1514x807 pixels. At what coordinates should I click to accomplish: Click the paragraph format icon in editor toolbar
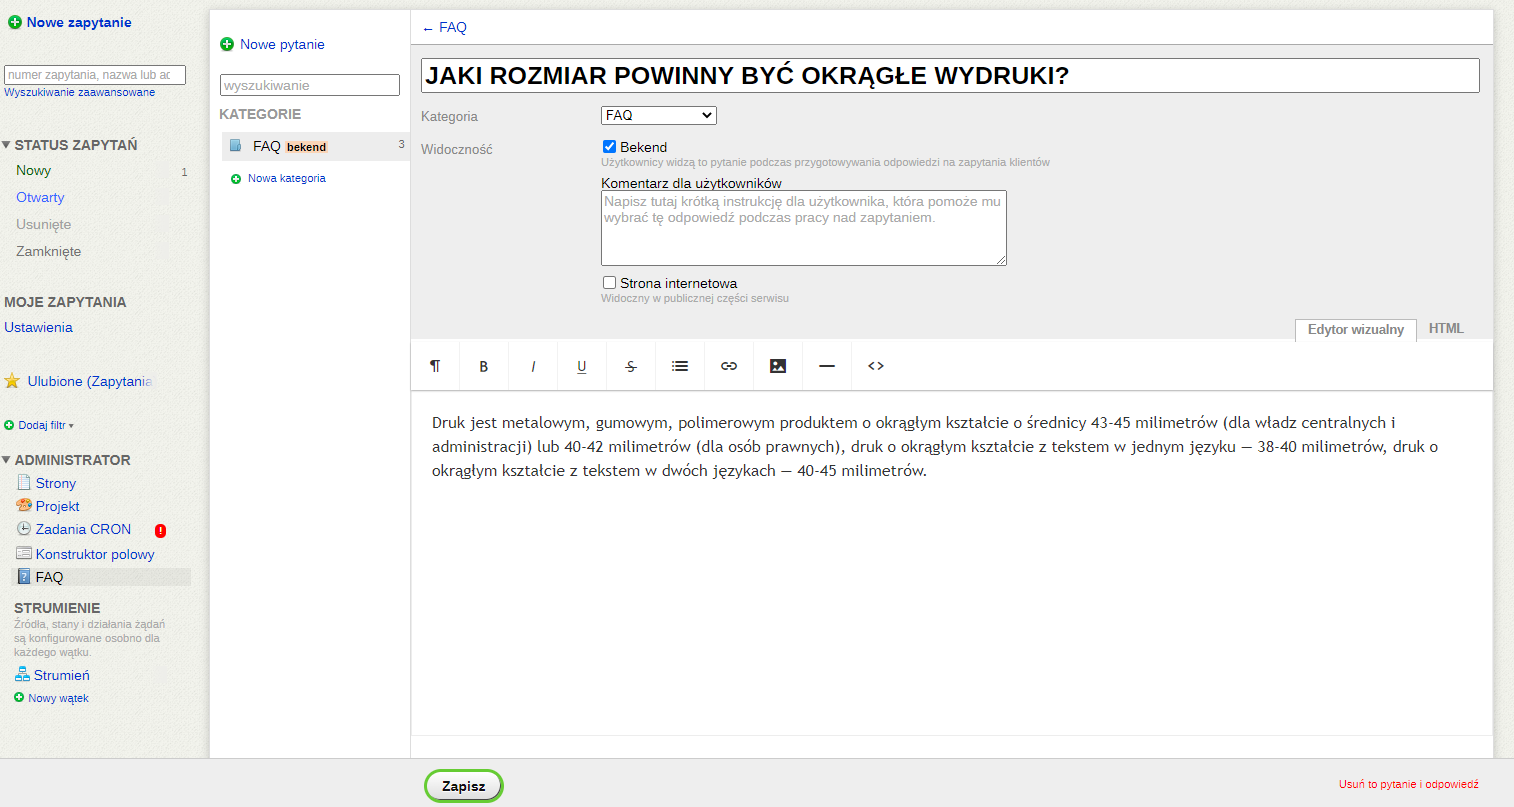pyautogui.click(x=435, y=366)
